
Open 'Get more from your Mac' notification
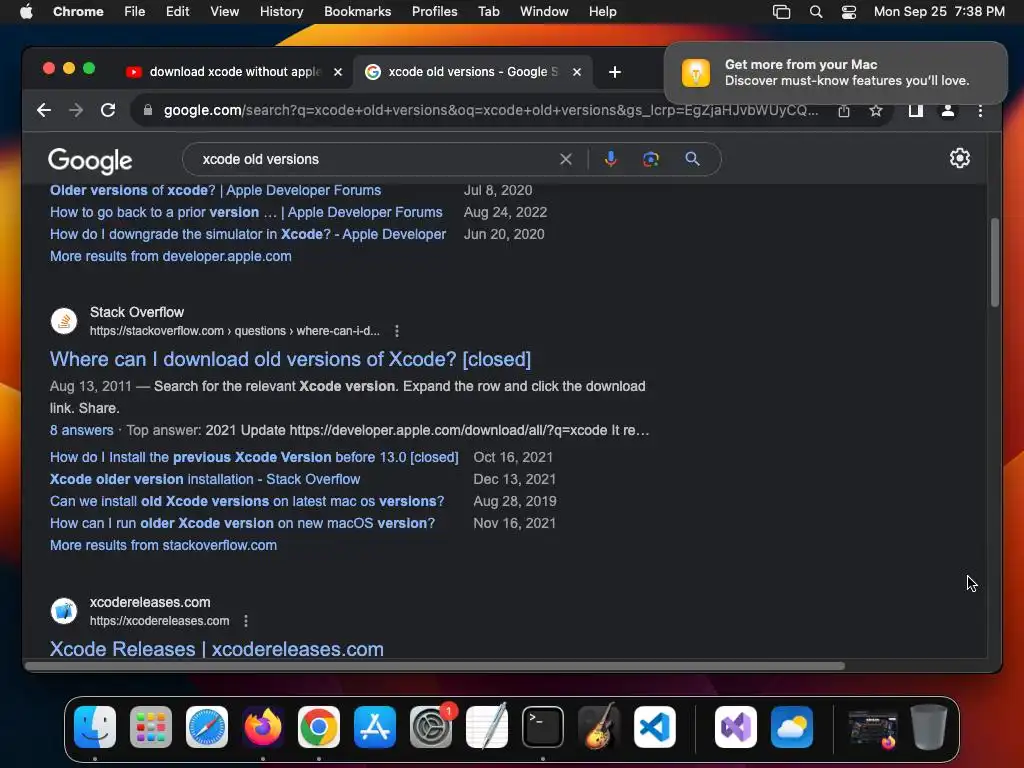tap(835, 72)
